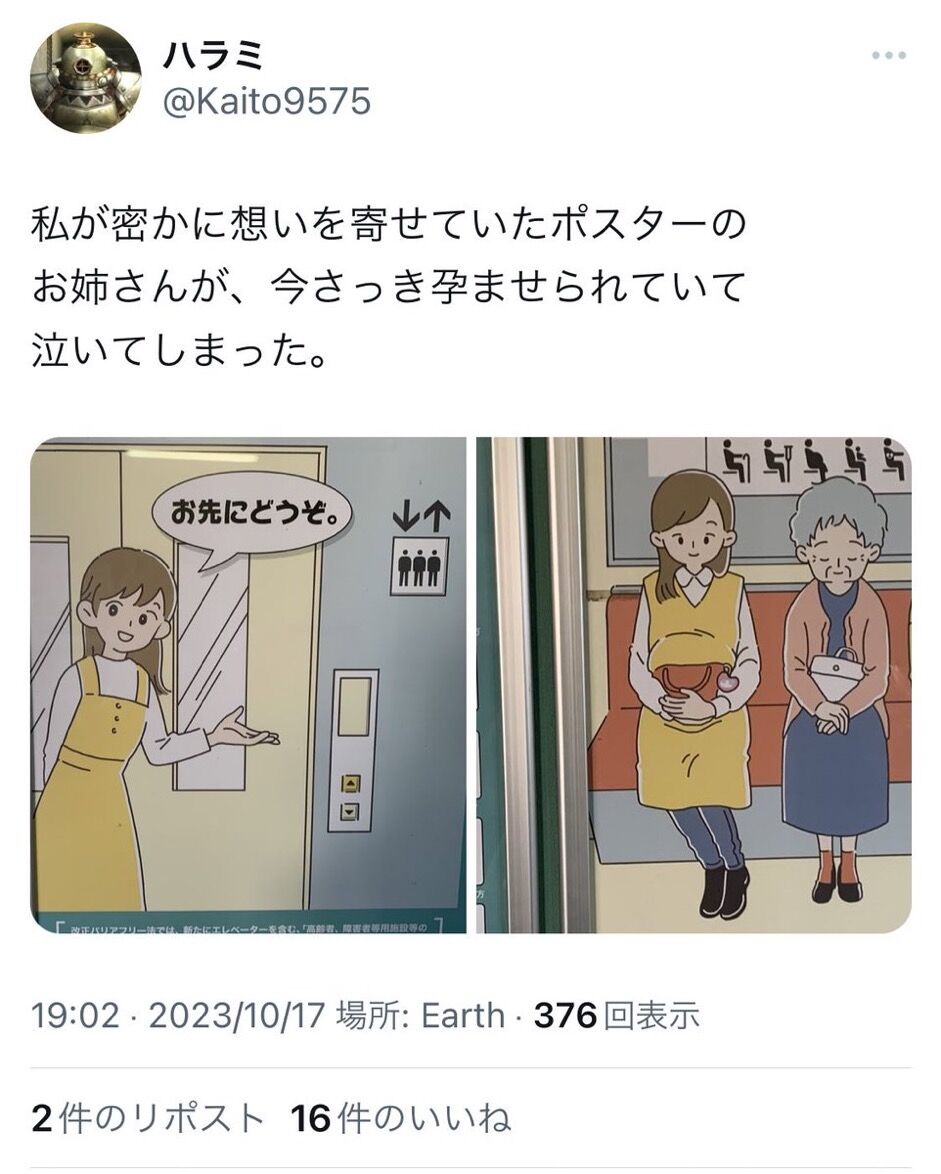The image size is (941, 1174).
Task: Open the @Kaito9575 handle
Action: pos(267,101)
